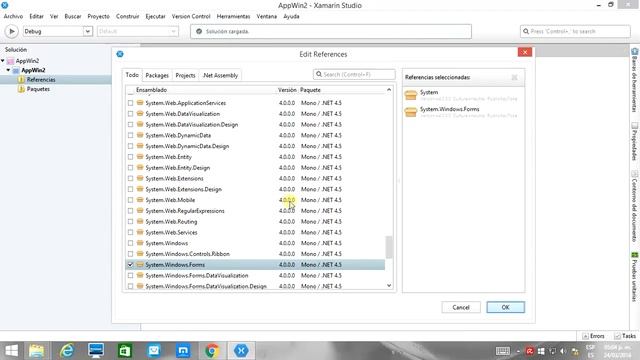Launch Internet Explorer from taskbar

pyautogui.click(x=67, y=351)
